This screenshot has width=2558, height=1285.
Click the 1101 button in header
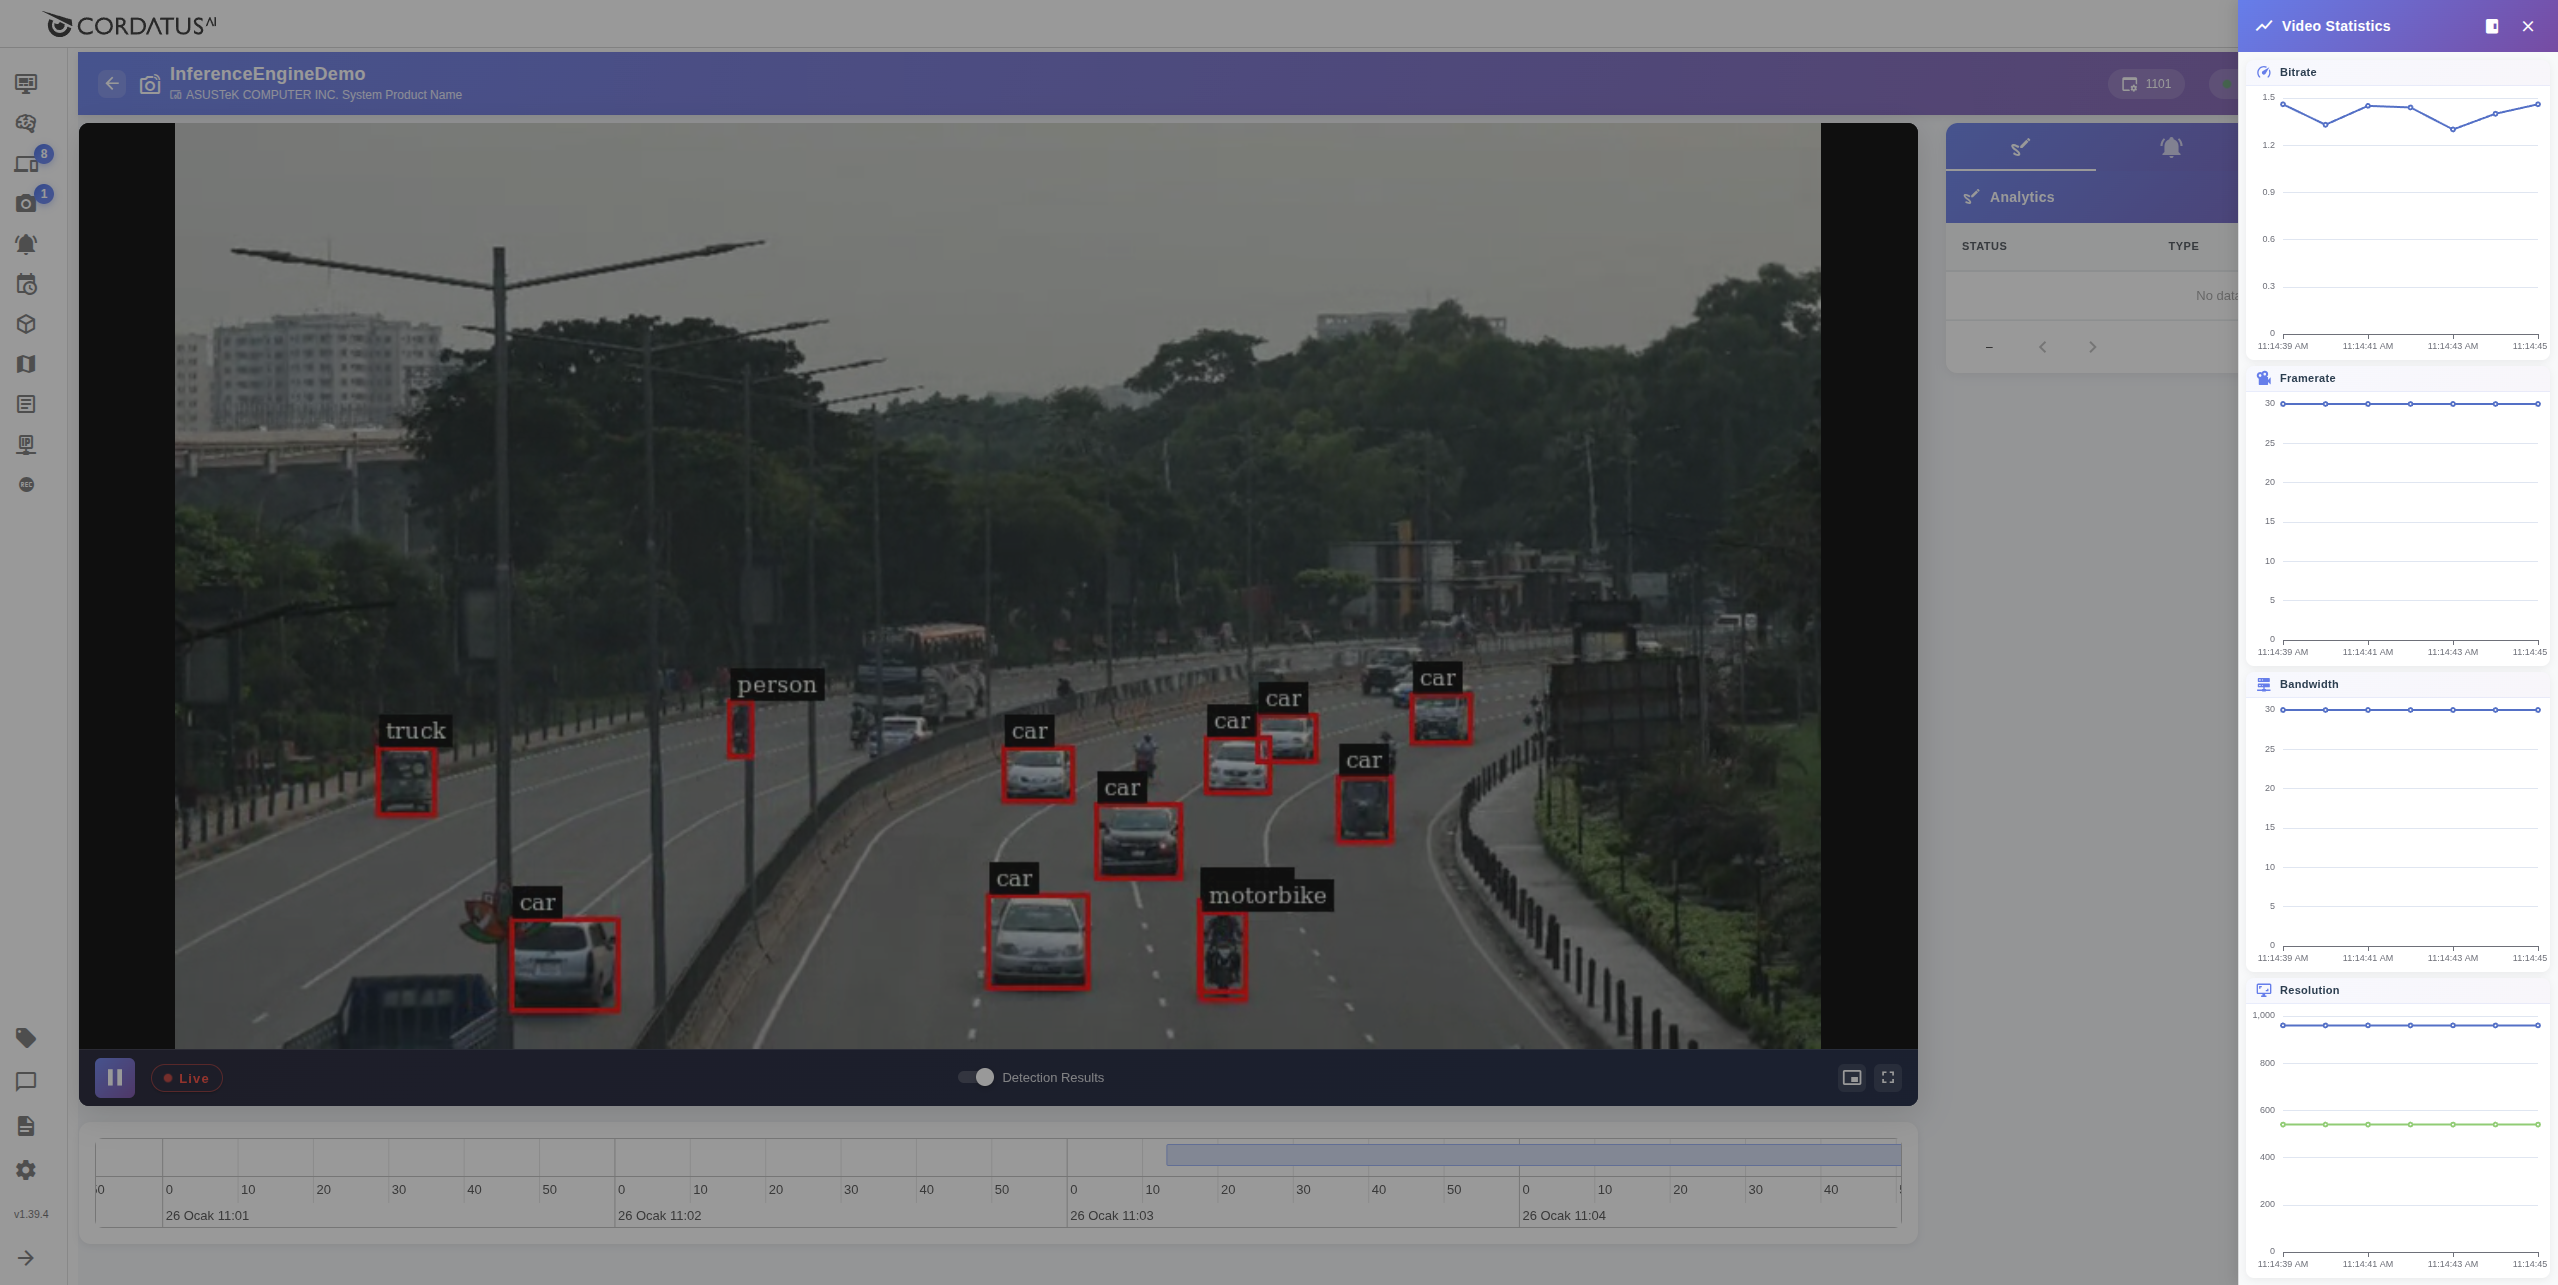(2146, 84)
